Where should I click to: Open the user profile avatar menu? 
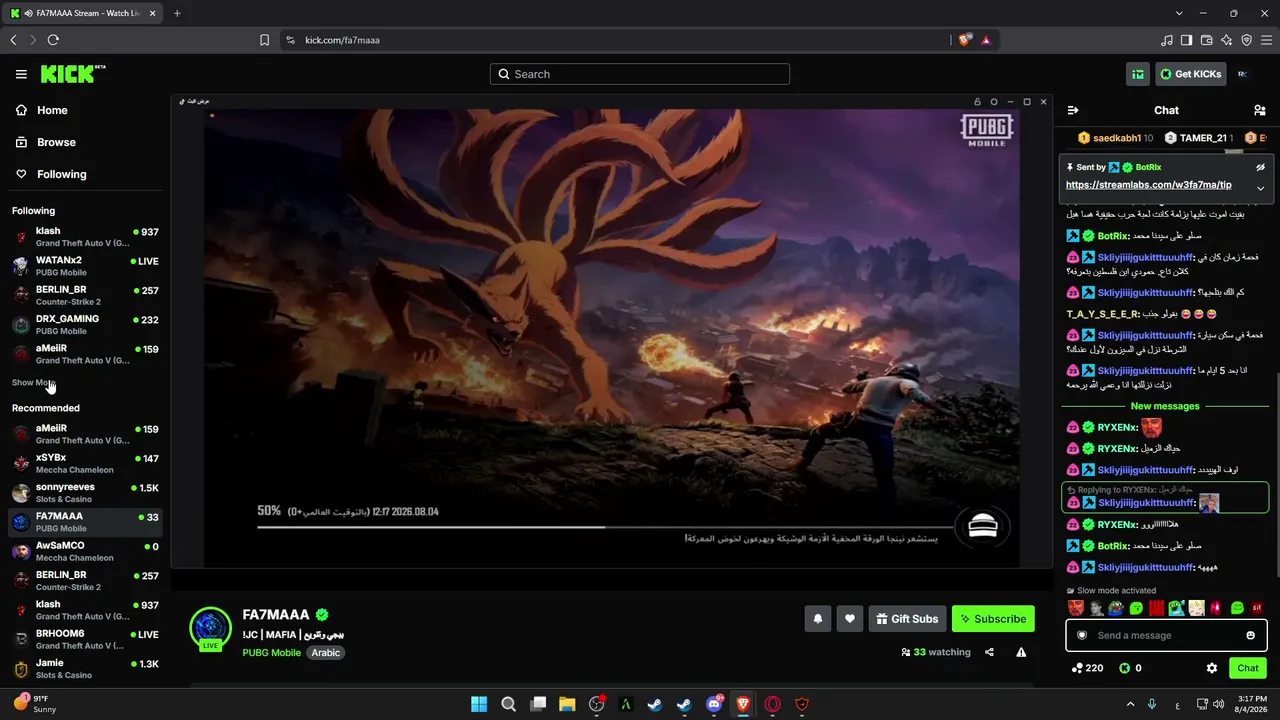1243,74
